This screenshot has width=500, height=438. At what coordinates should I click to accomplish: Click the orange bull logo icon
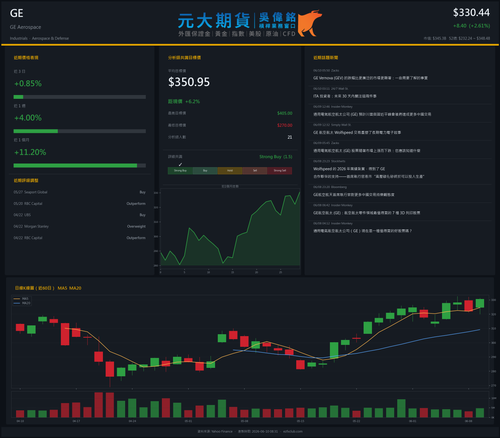310,23
